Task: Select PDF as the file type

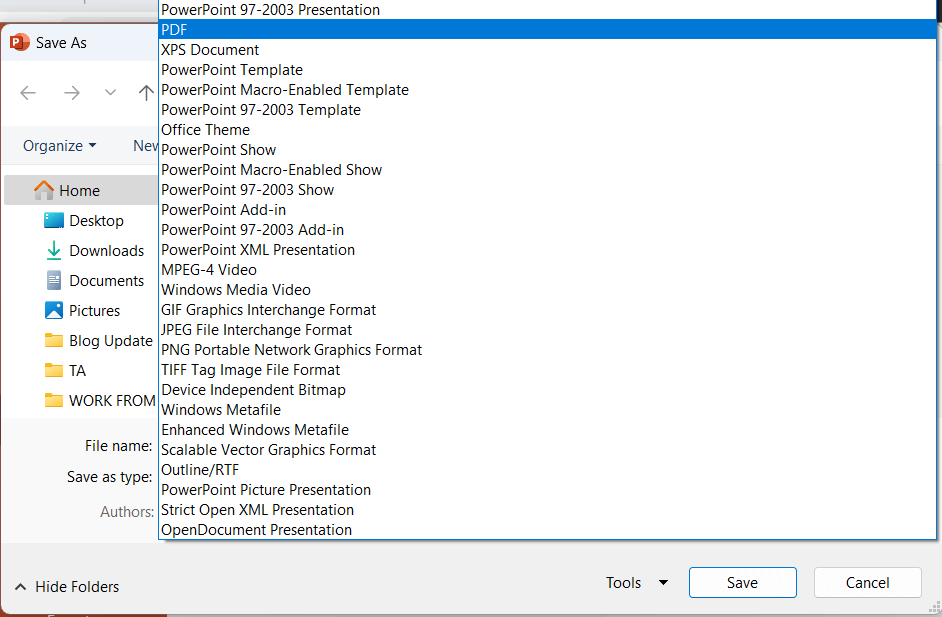Action: point(547,29)
